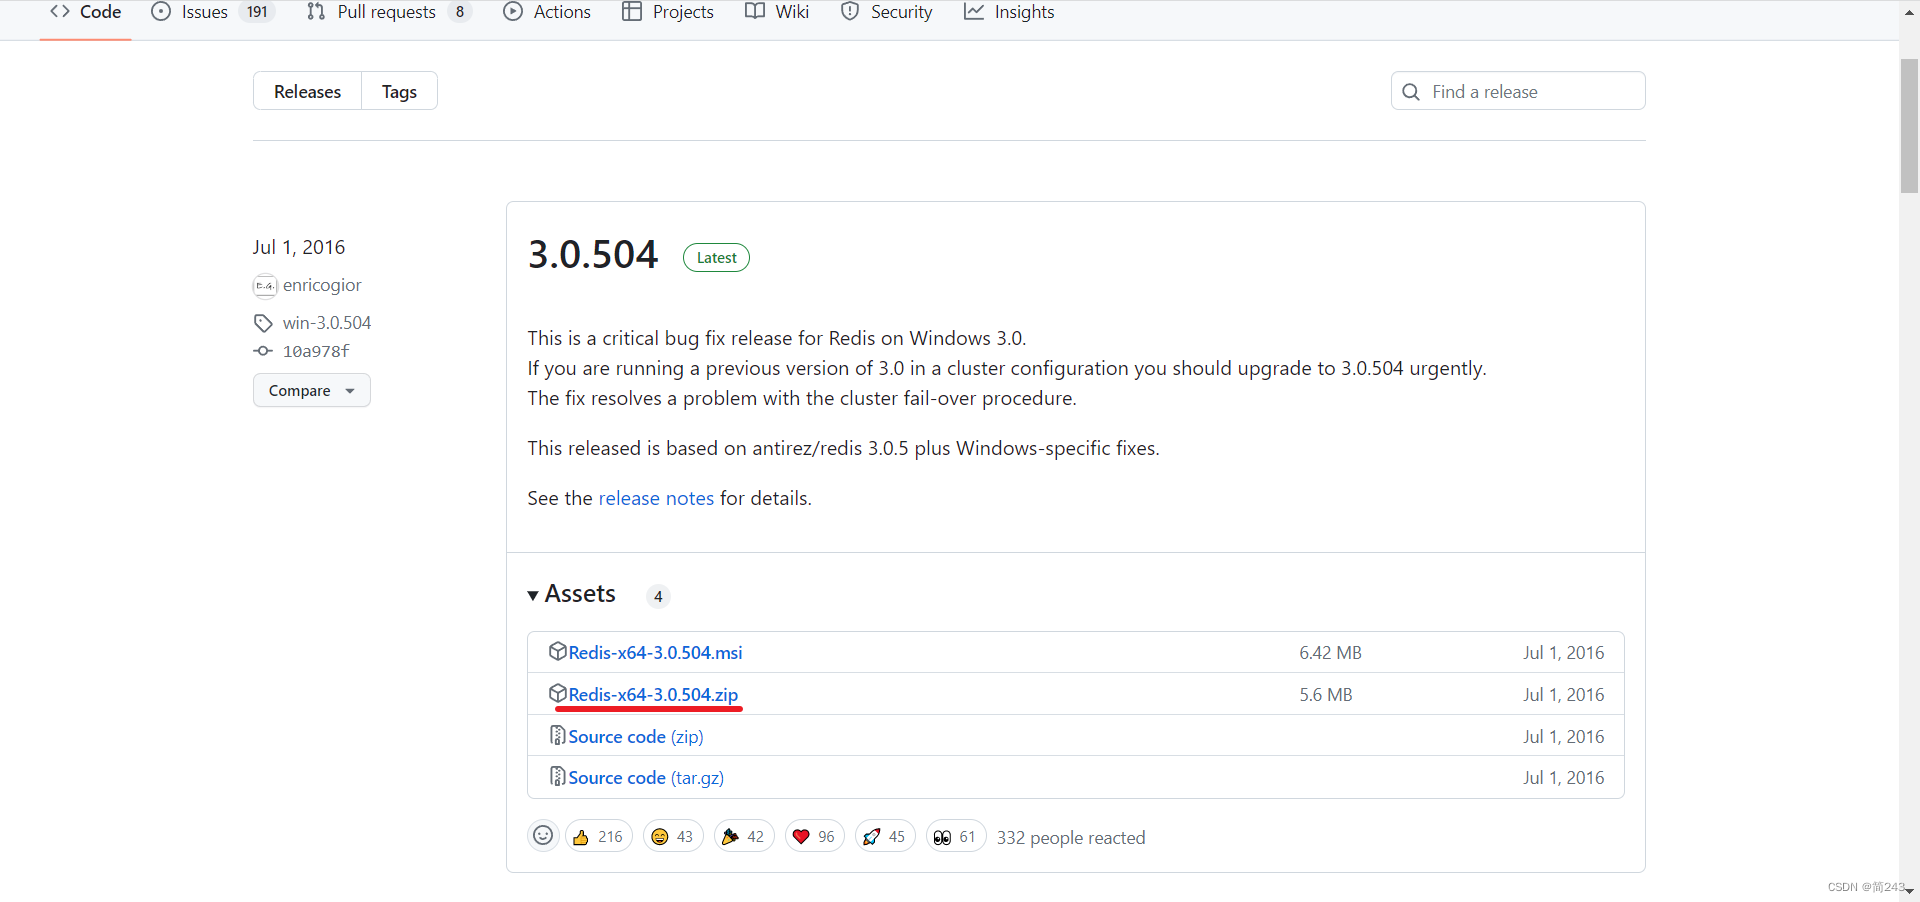Open the Issues tab
Viewport: 1920px width, 902px height.
click(212, 12)
